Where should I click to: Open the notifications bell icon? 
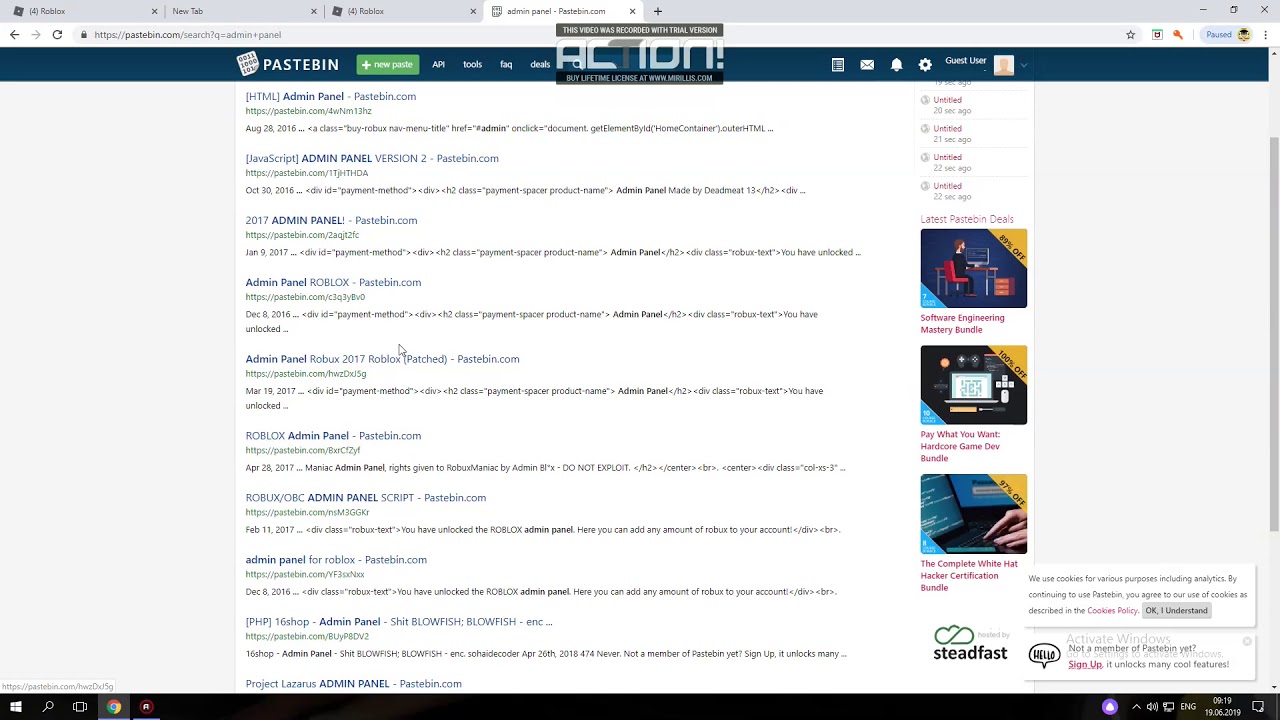896,65
